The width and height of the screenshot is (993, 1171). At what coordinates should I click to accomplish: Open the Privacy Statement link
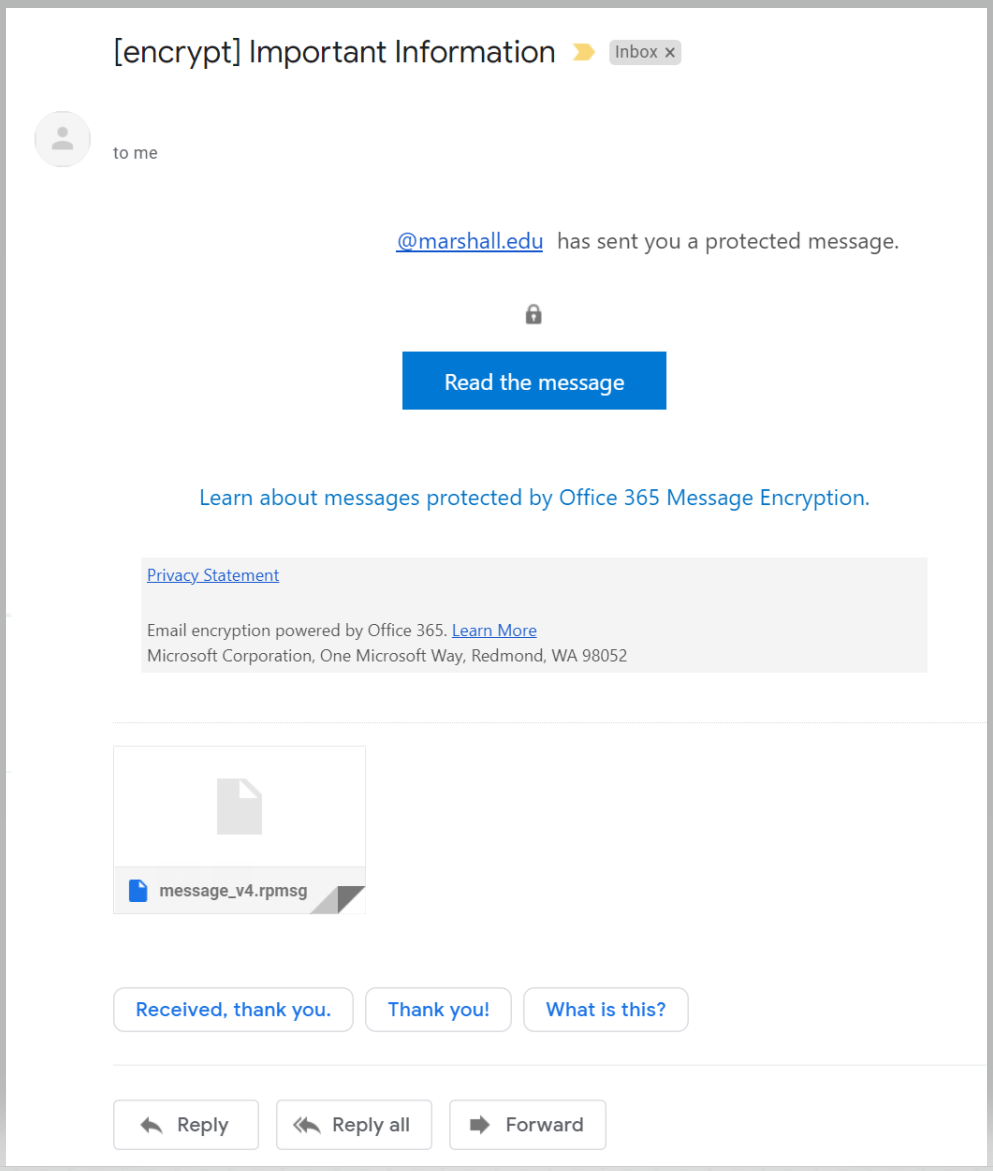(x=213, y=575)
